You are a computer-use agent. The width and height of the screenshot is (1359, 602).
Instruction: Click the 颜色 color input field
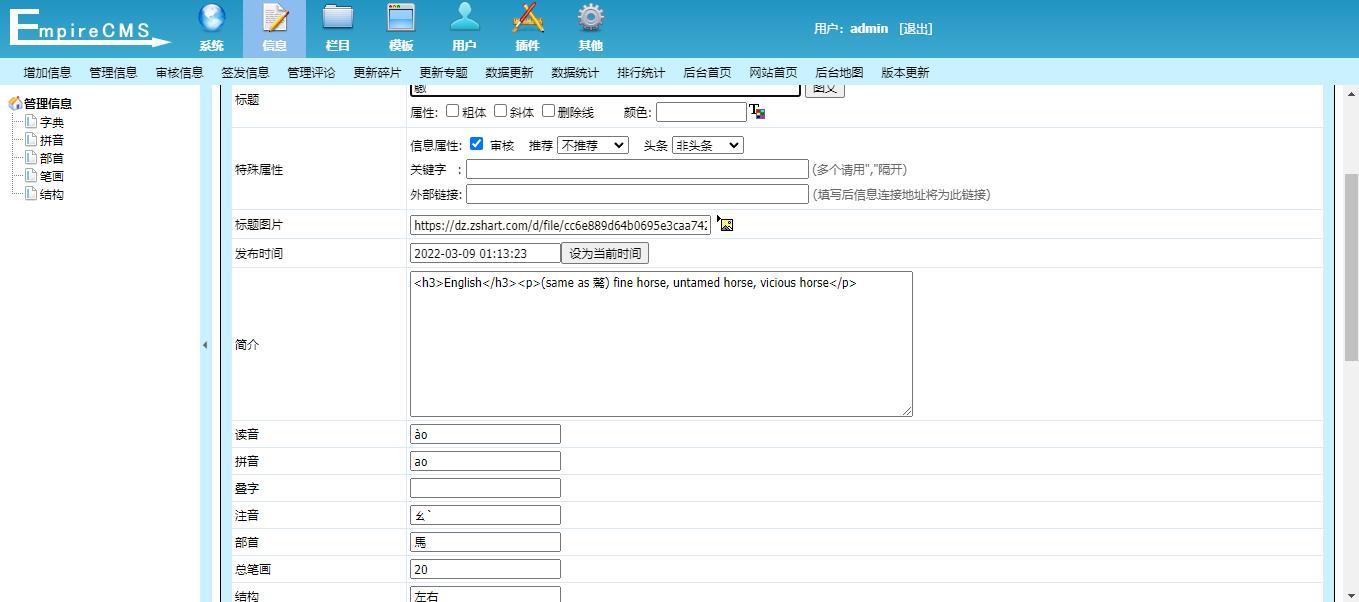[x=701, y=112]
